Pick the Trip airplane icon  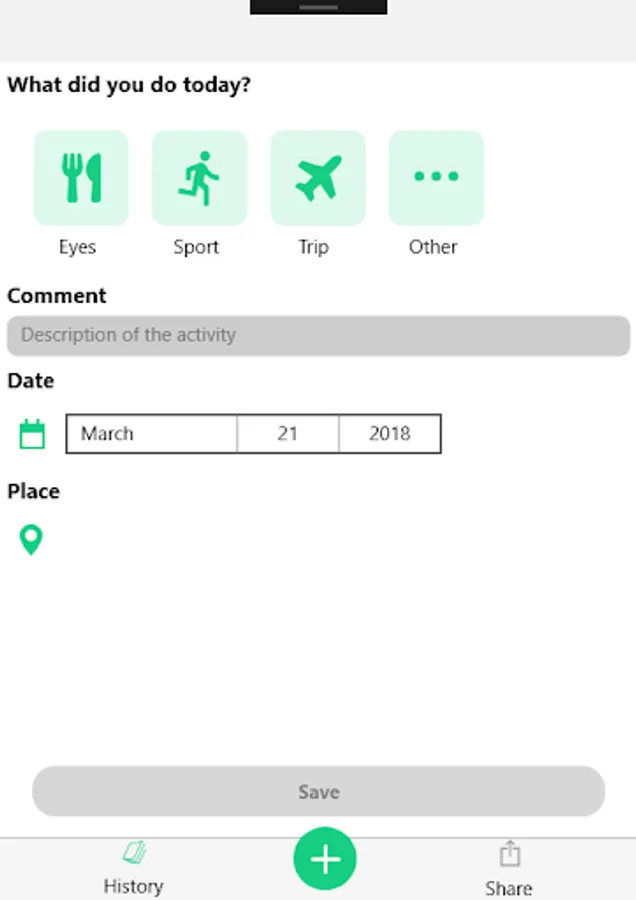tap(318, 177)
